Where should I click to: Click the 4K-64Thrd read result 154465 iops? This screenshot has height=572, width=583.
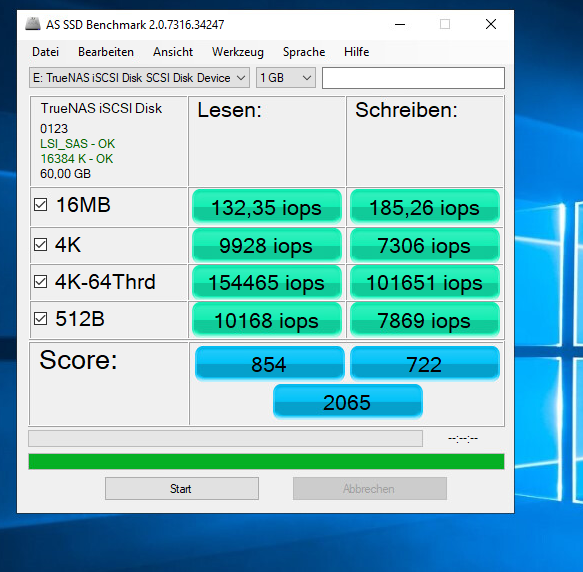267,282
